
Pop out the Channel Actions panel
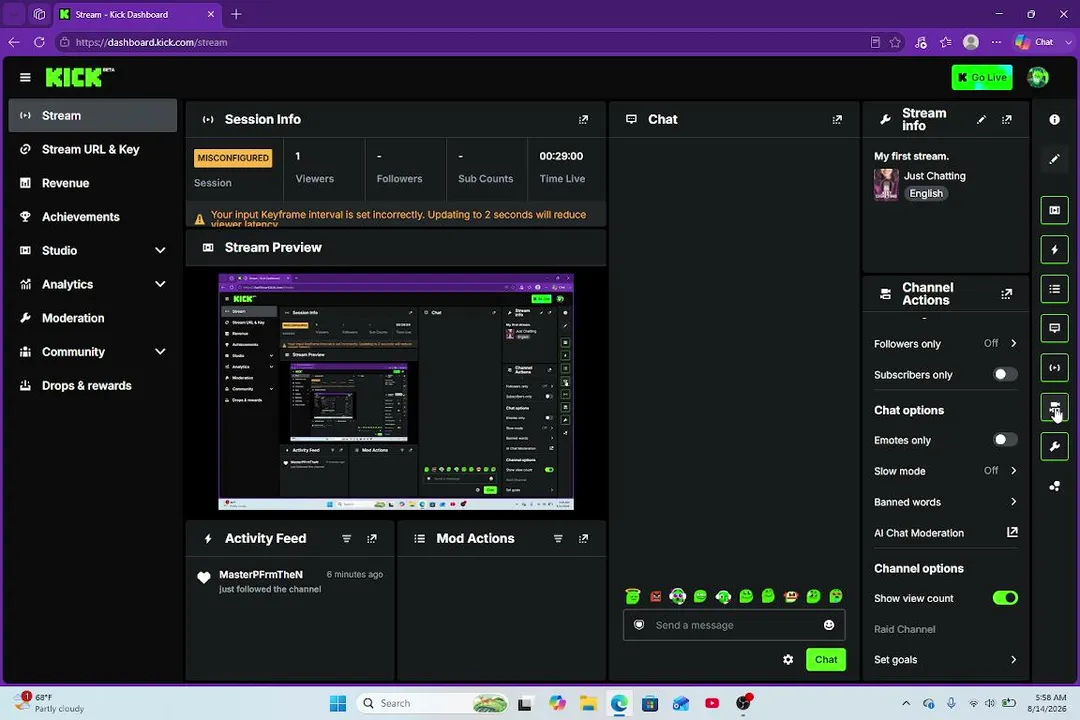(x=1006, y=294)
